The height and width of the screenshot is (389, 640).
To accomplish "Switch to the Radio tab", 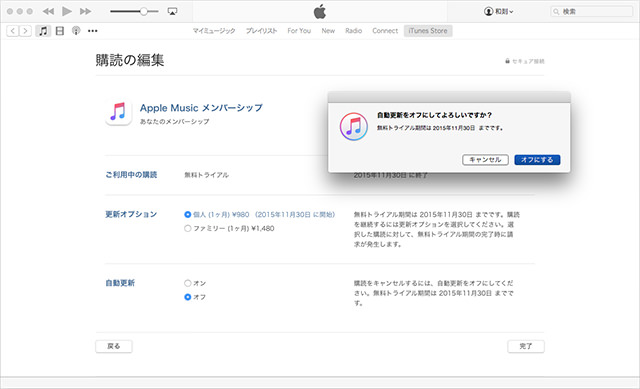I will pyautogui.click(x=353, y=31).
